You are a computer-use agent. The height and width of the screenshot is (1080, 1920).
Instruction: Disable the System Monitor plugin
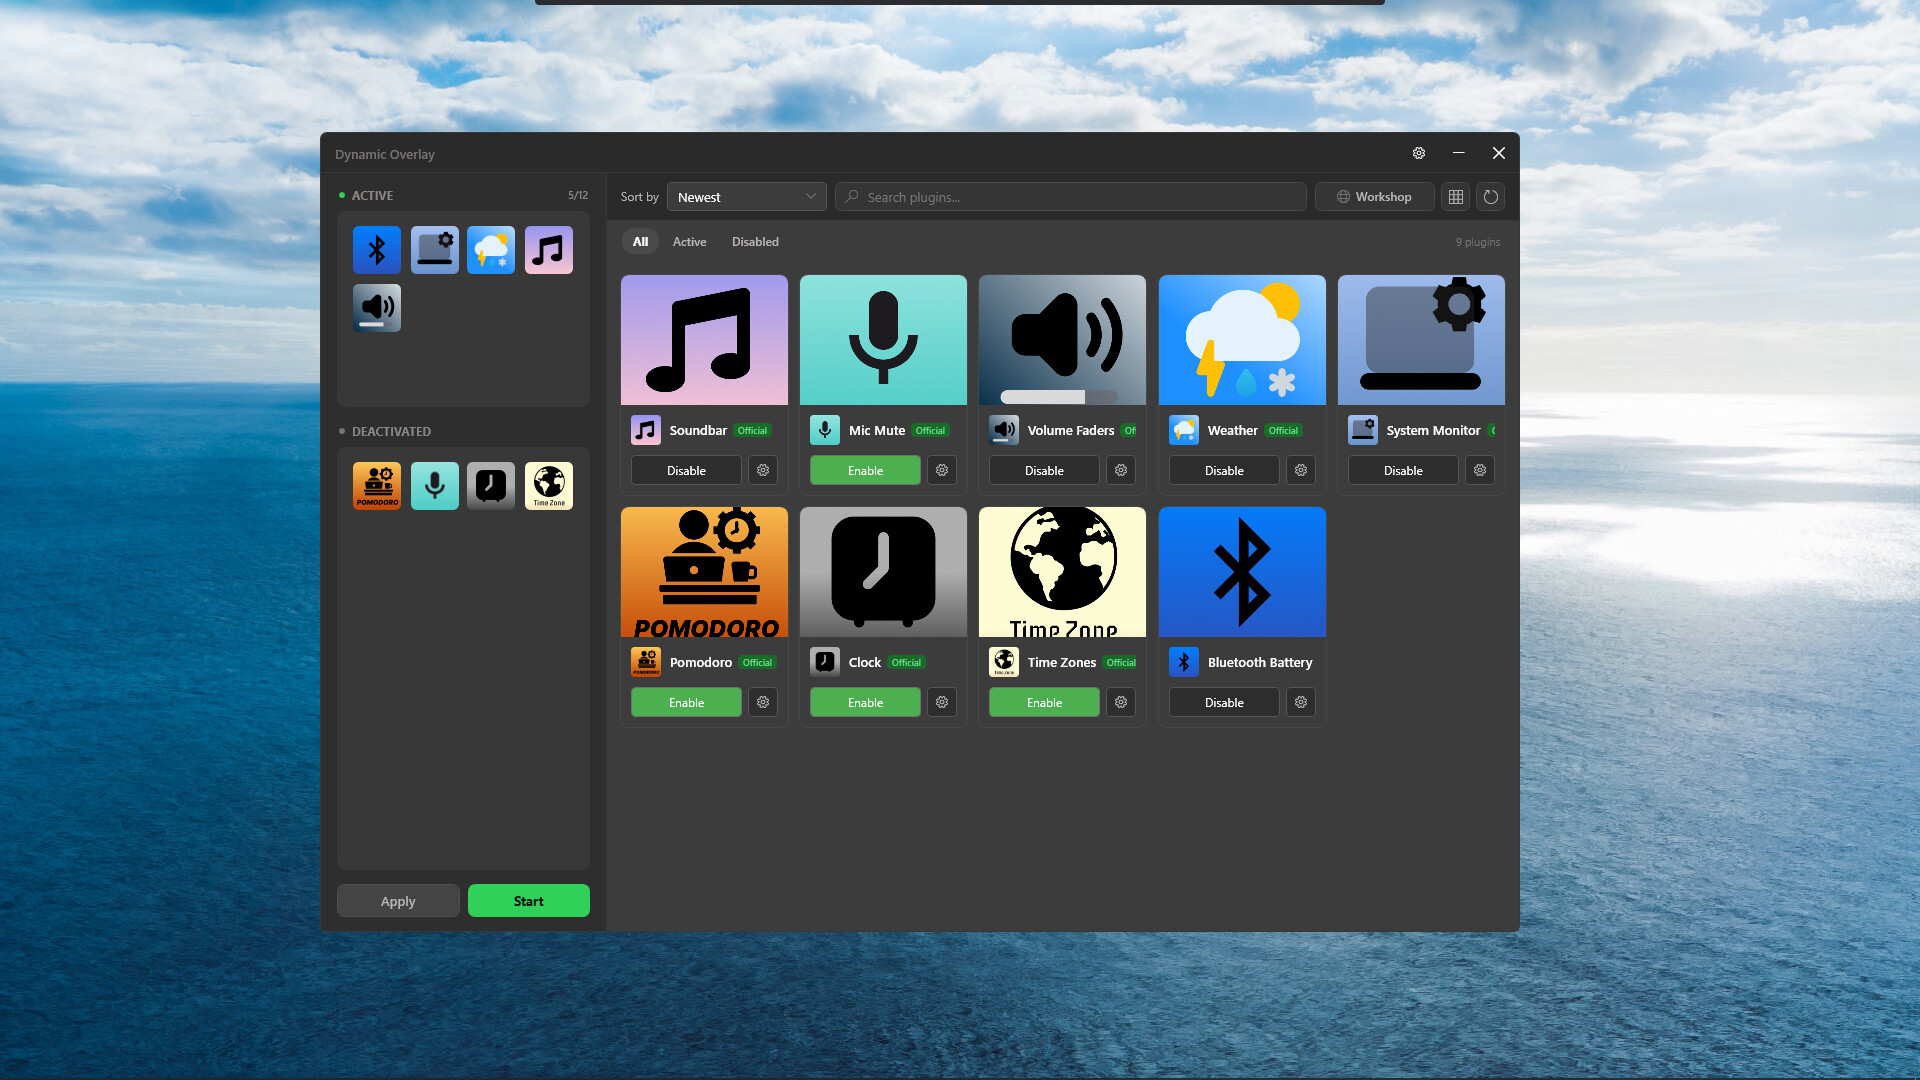[1403, 470]
